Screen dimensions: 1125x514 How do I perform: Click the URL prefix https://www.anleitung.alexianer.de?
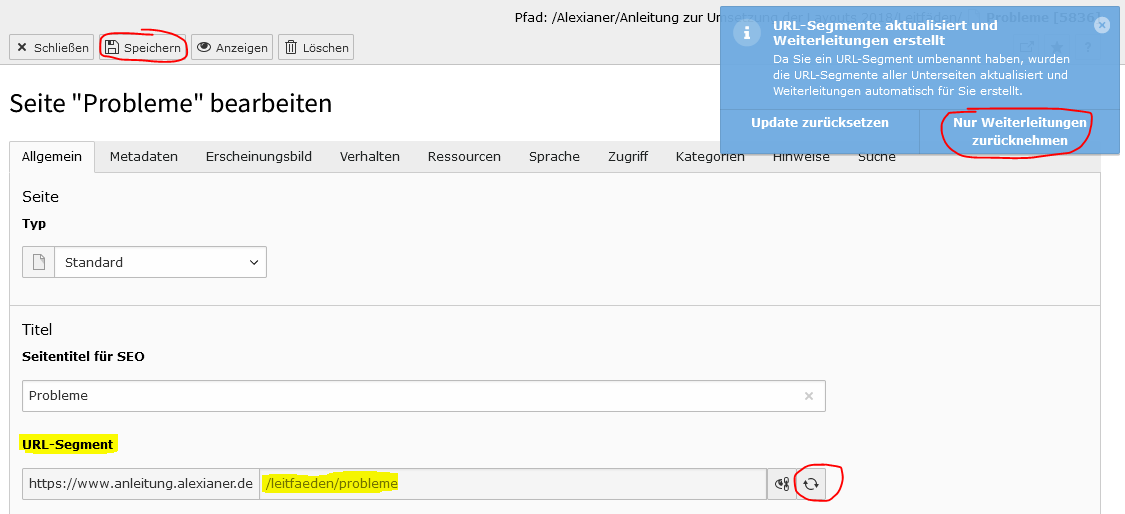coord(141,485)
